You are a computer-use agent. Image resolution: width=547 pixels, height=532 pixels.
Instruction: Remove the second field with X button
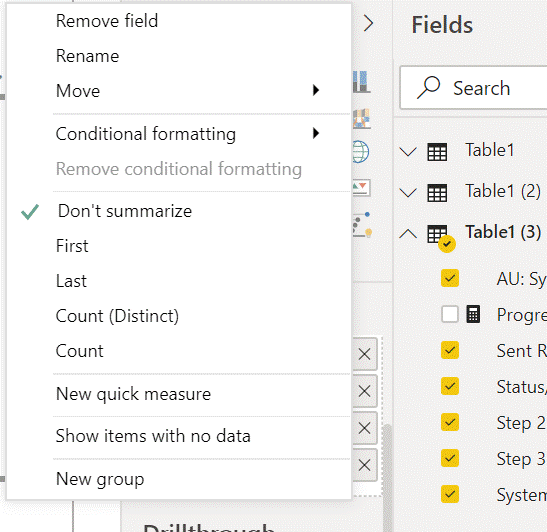click(365, 391)
